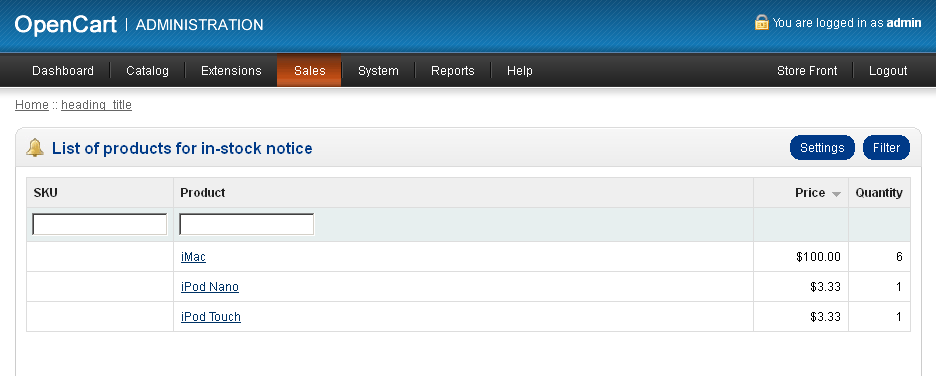Open the Catalog menu
This screenshot has width=936, height=376.
tap(147, 70)
